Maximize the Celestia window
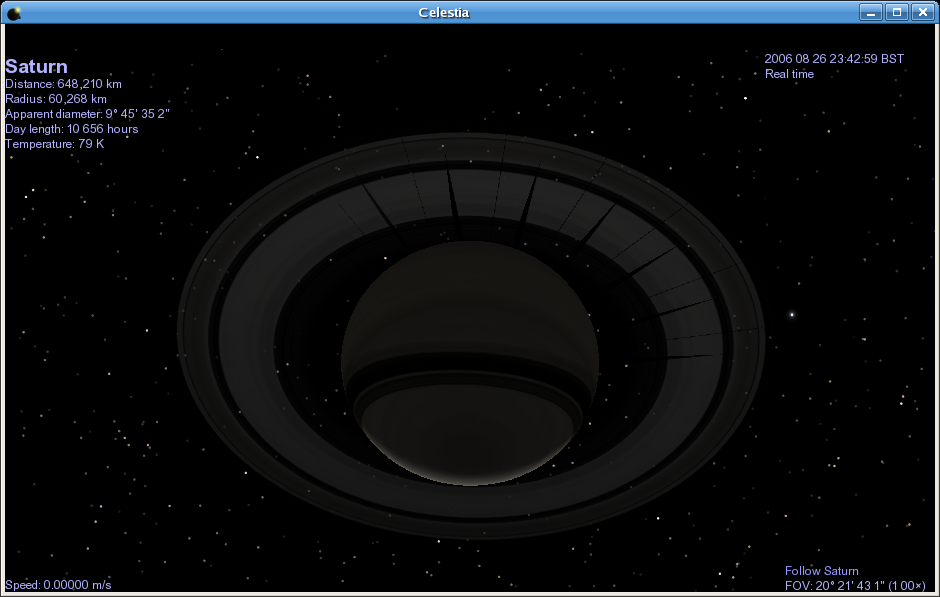940x597 pixels. click(x=897, y=12)
